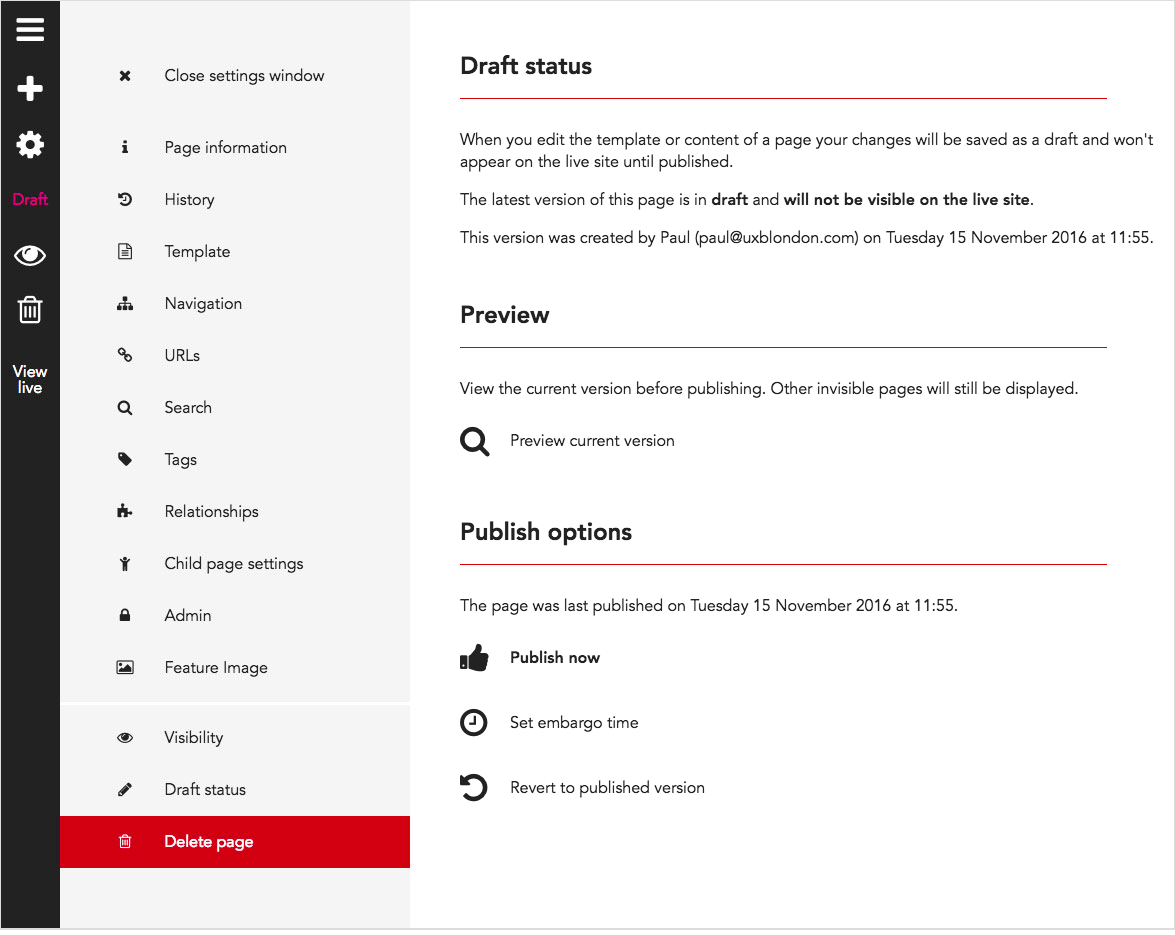Open the hamburger menu icon
The height and width of the screenshot is (935, 1175).
point(30,30)
